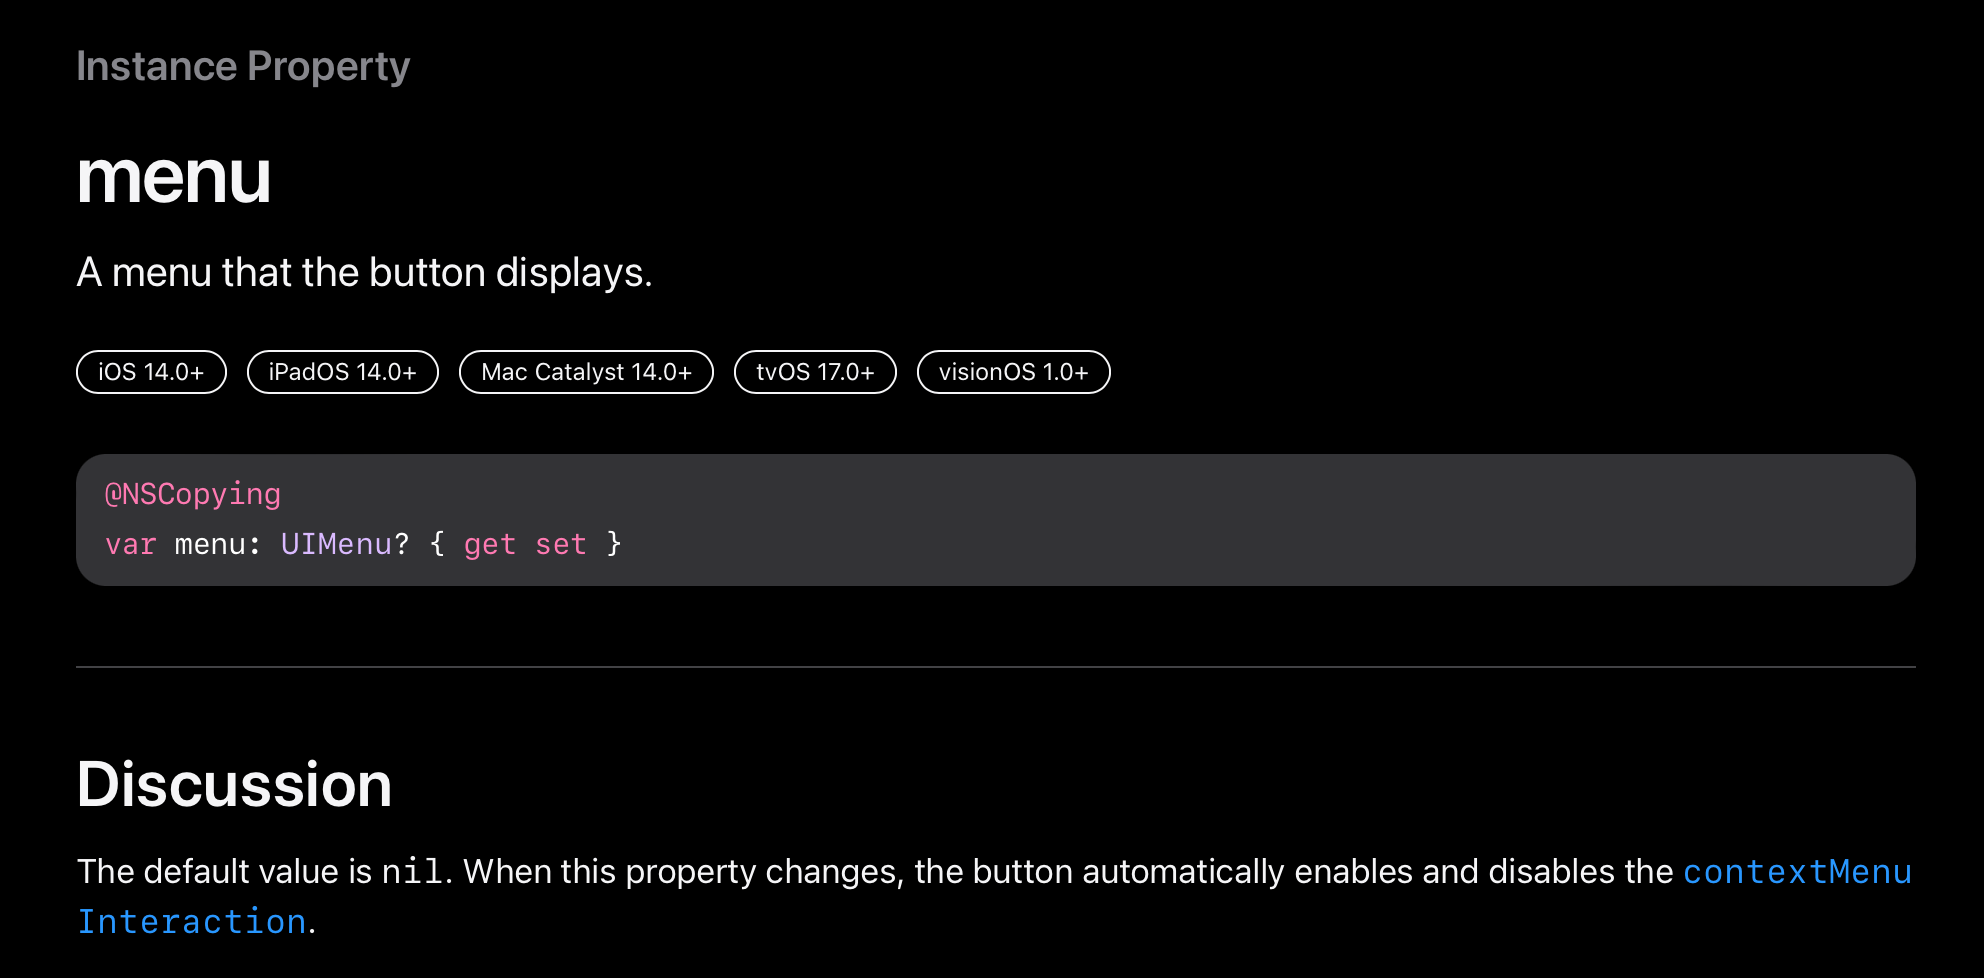Screen dimensions: 1984x978
Task: Click the set accessor keyword
Action: 560,544
